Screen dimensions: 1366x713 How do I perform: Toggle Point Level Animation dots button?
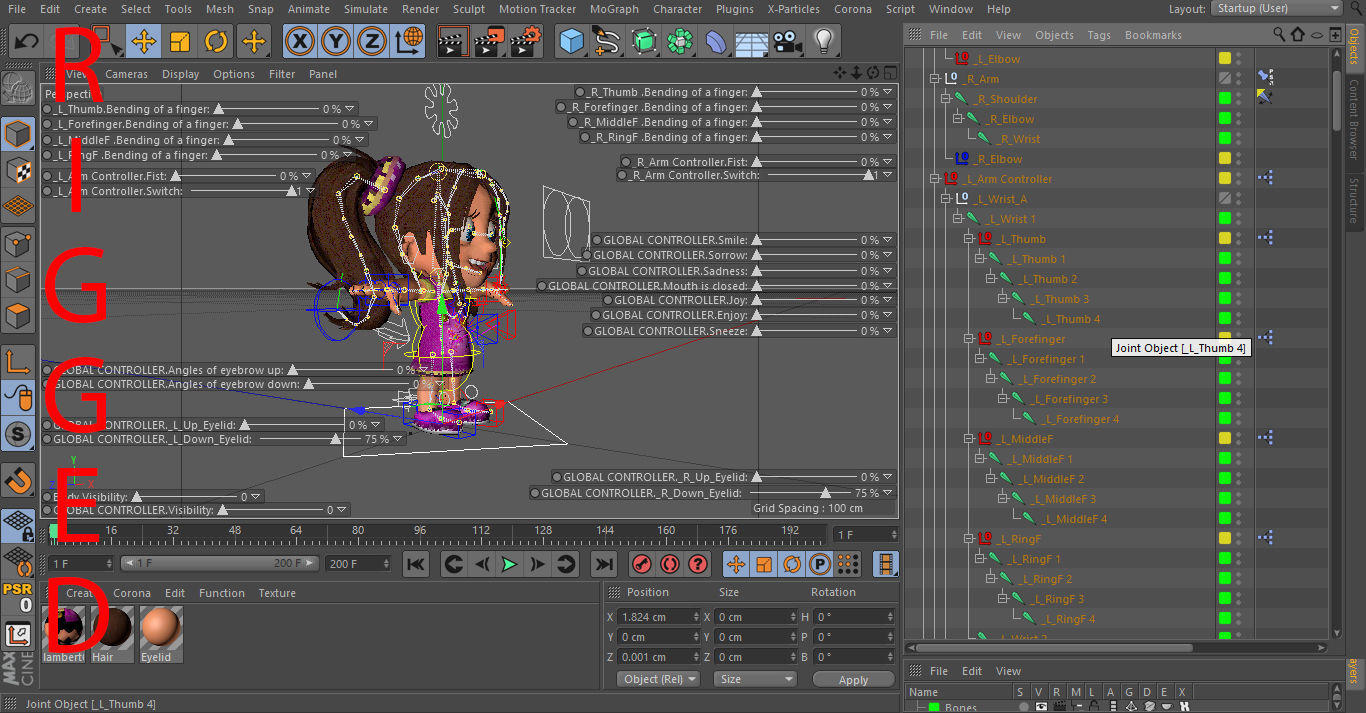847,564
